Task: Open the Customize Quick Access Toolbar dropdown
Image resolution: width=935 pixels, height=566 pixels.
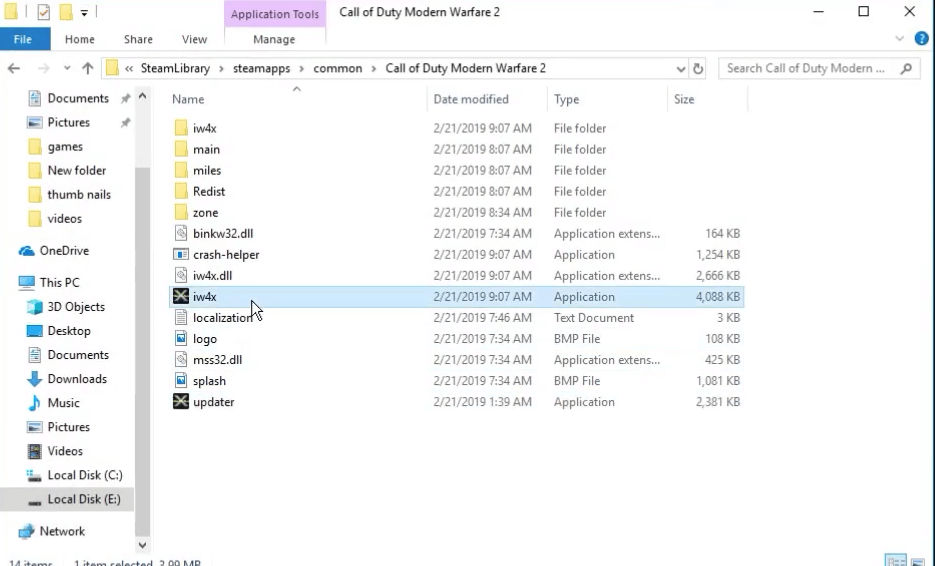Action: [x=84, y=13]
